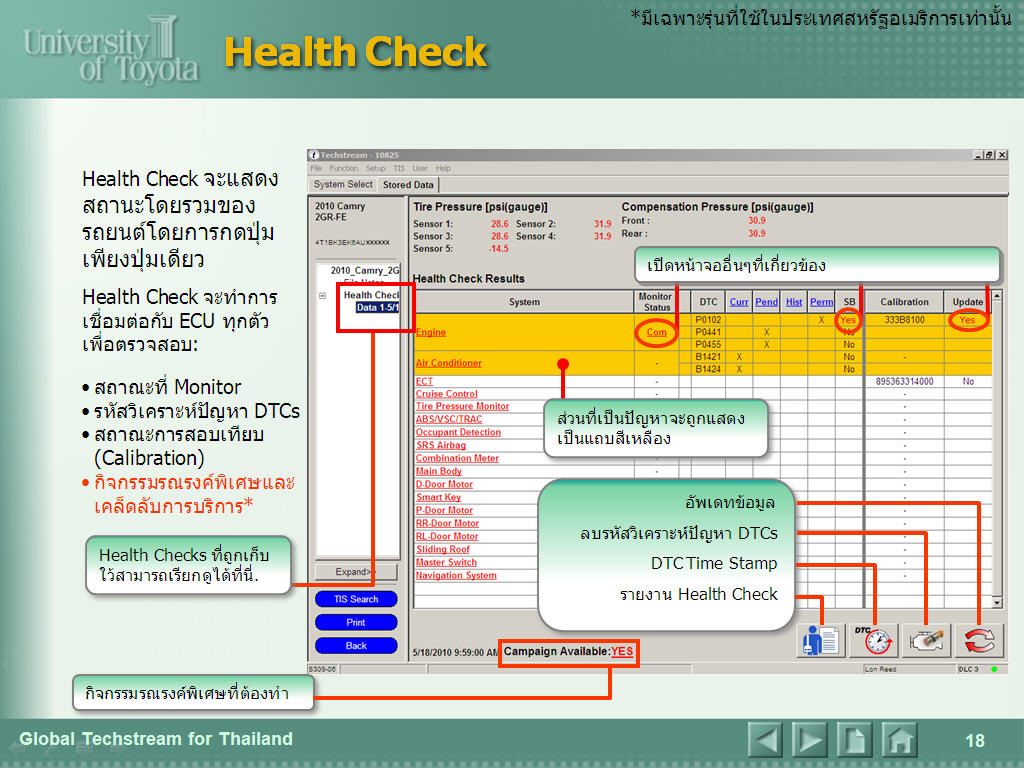Switch to the System Select tab
1024x768 pixels.
coord(343,185)
